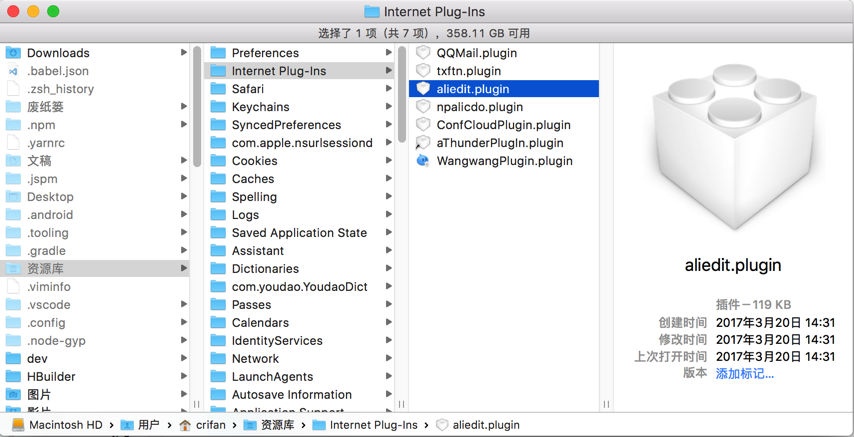The width and height of the screenshot is (854, 437).
Task: Click crifan home icon in path bar
Action: [x=185, y=425]
